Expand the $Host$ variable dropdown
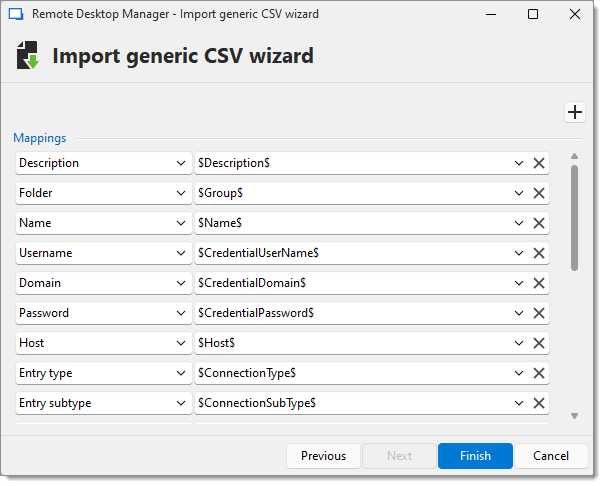 519,343
